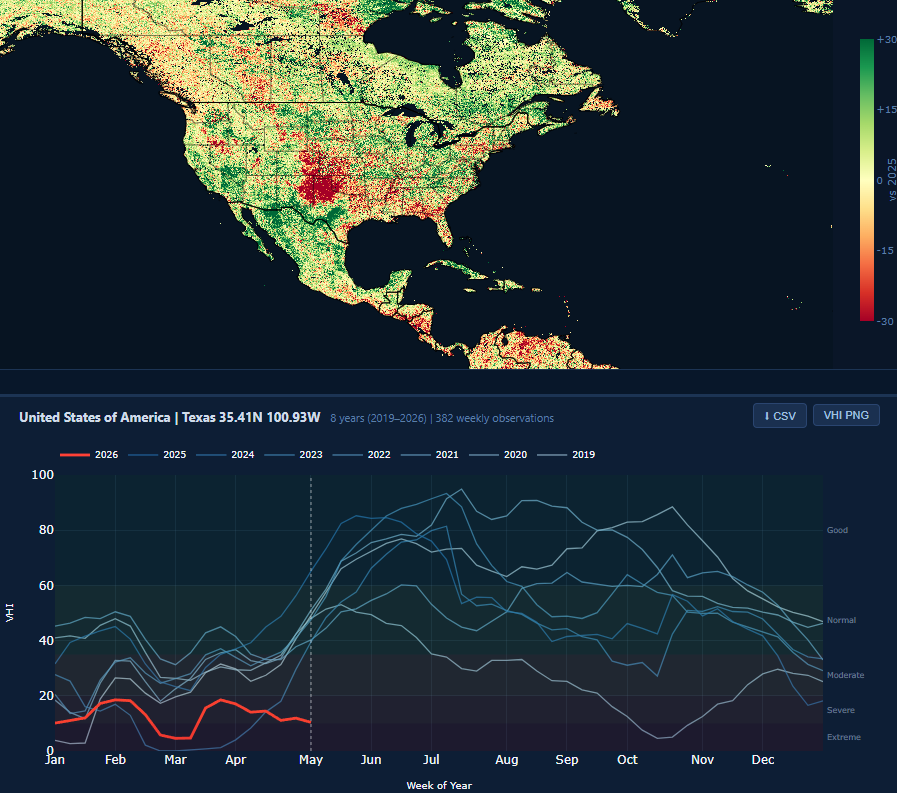This screenshot has height=793, width=897.
Task: Click the 'Severe' zone label
Action: (840, 710)
